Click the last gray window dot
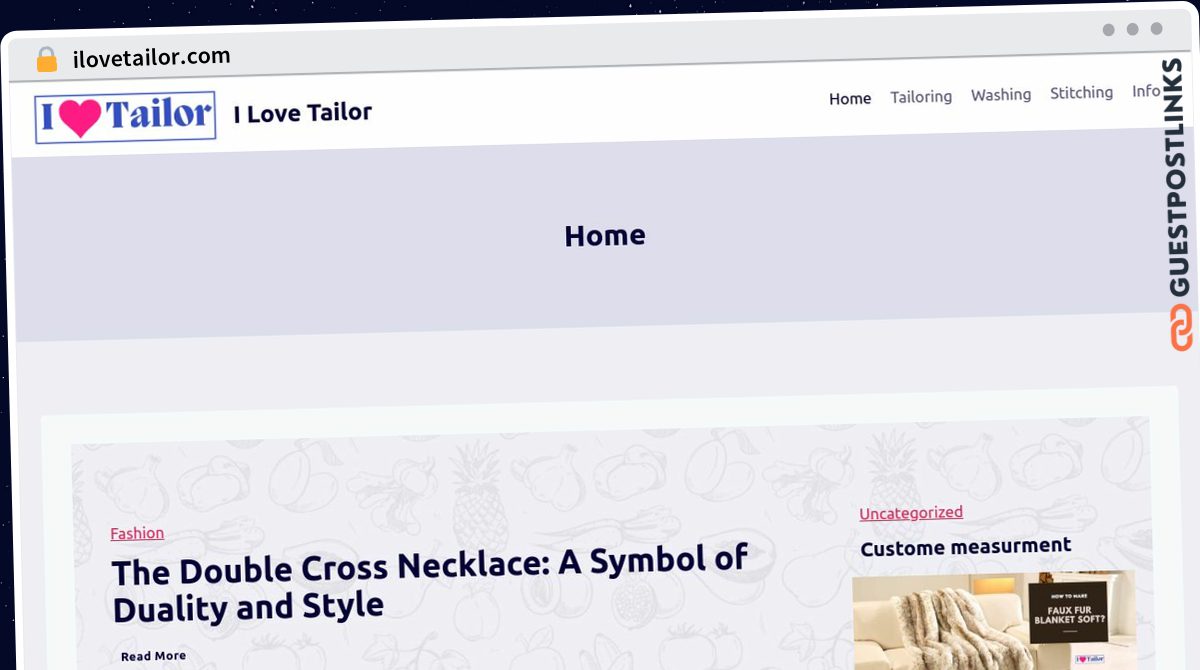Viewport: 1200px width, 670px height. (1157, 29)
